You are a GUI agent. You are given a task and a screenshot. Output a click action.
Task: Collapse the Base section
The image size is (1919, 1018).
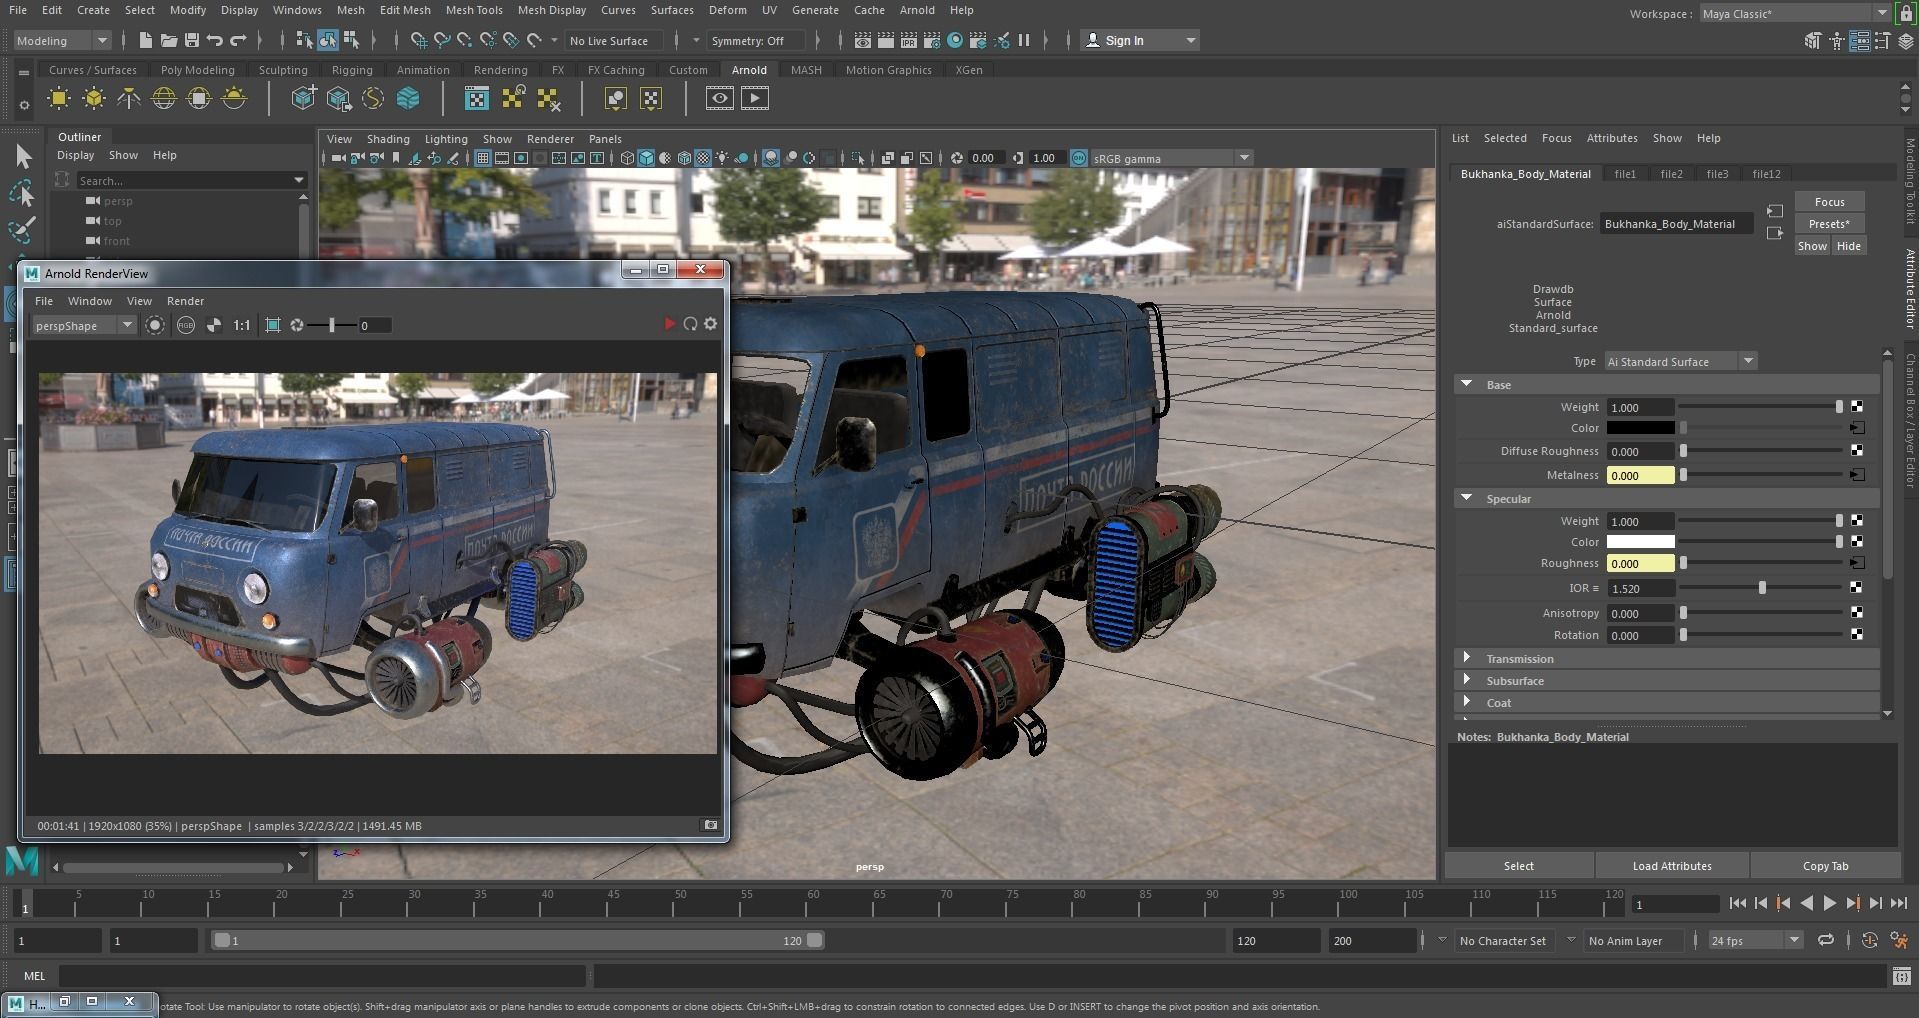pyautogui.click(x=1466, y=384)
